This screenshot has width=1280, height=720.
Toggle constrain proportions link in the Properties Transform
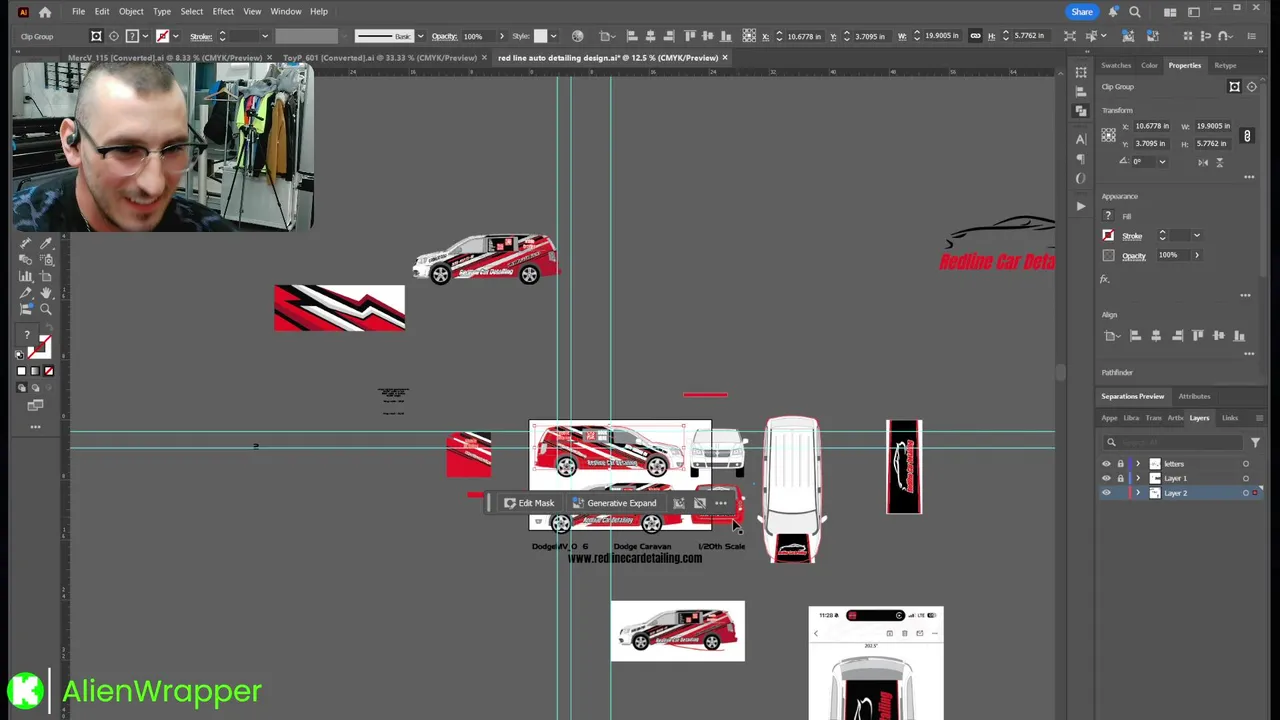click(x=1247, y=135)
